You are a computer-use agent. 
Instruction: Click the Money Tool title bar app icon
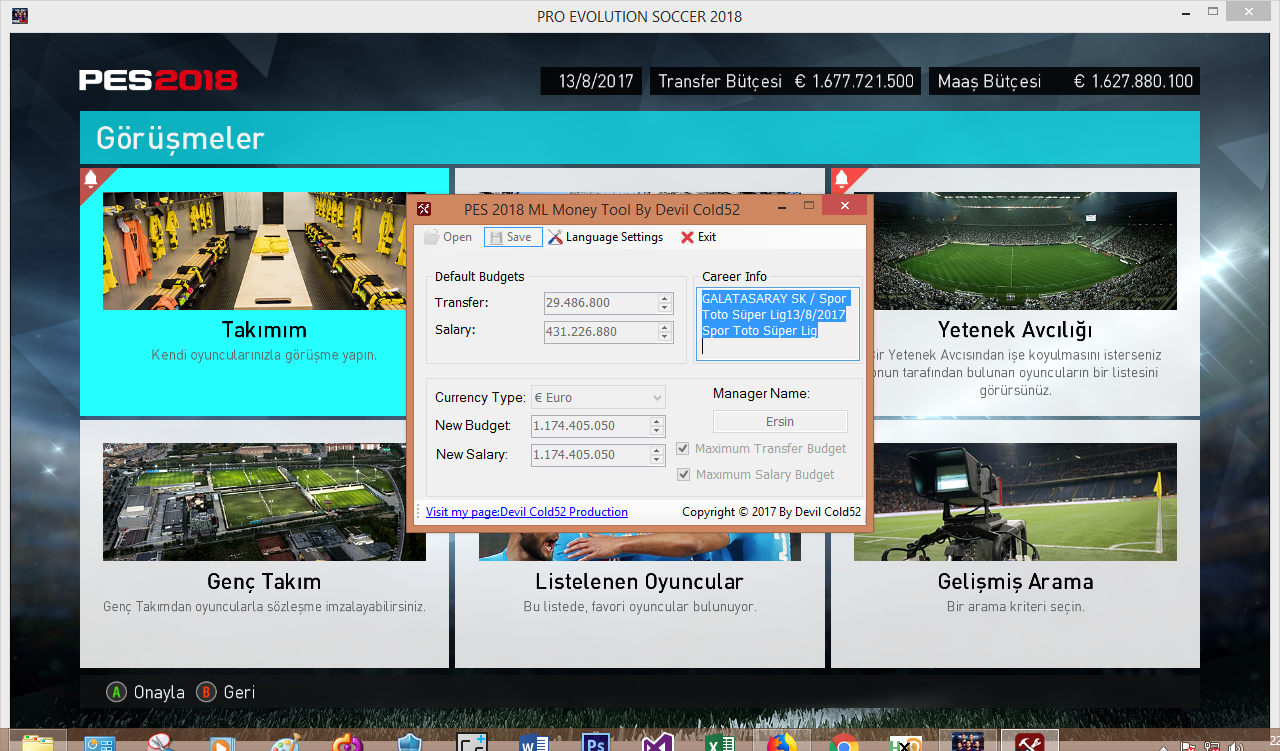coord(424,209)
